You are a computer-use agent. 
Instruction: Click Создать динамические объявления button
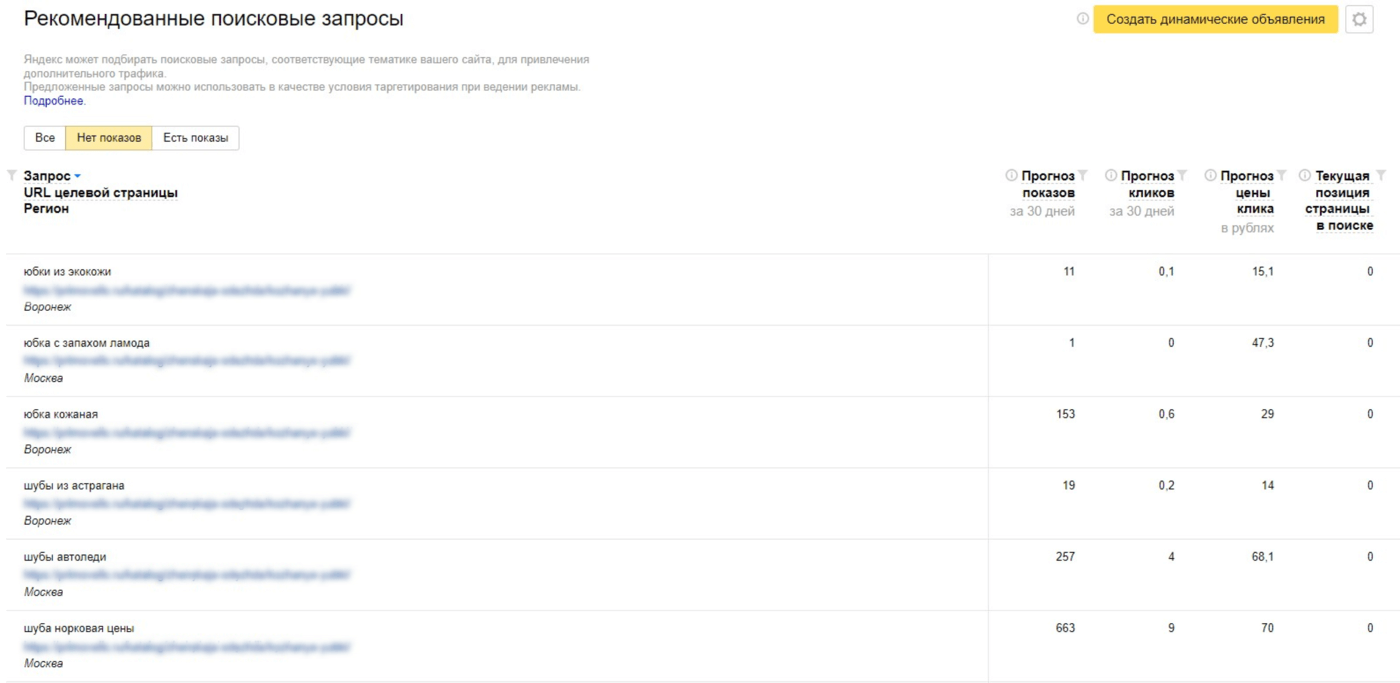[1215, 19]
